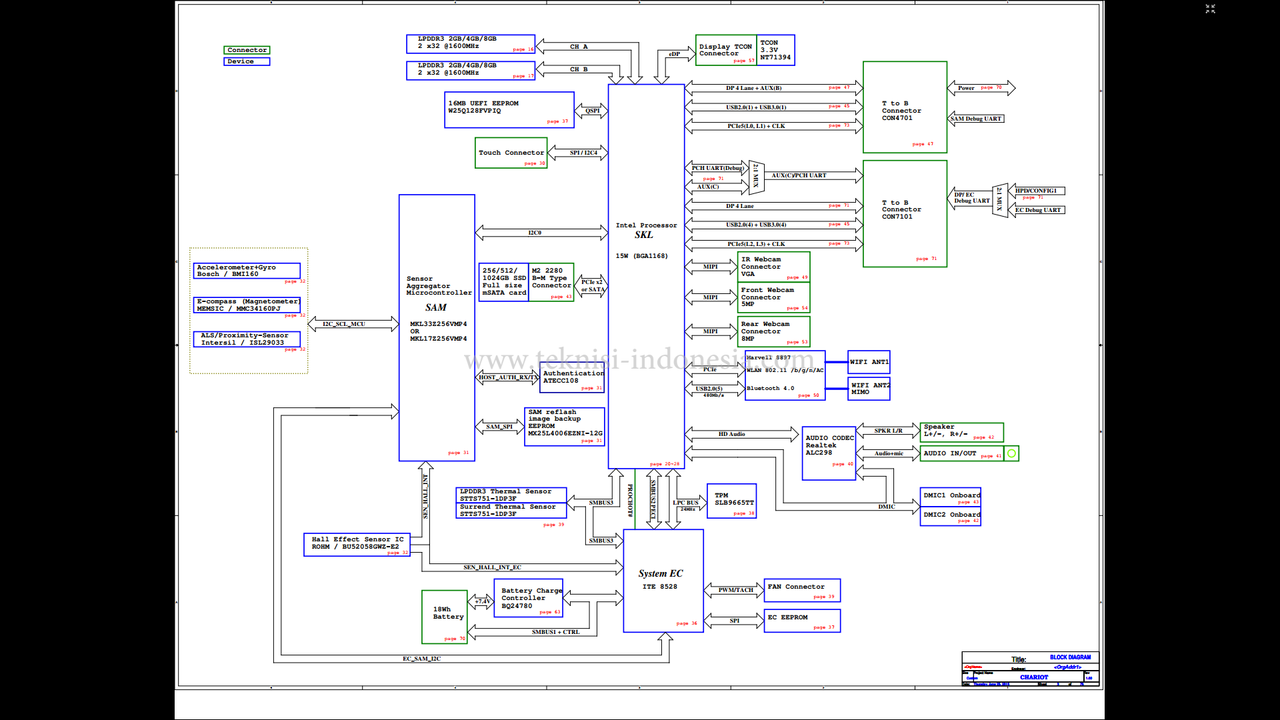Click the 256/512/1024GB SSD mSATA card block

point(504,282)
